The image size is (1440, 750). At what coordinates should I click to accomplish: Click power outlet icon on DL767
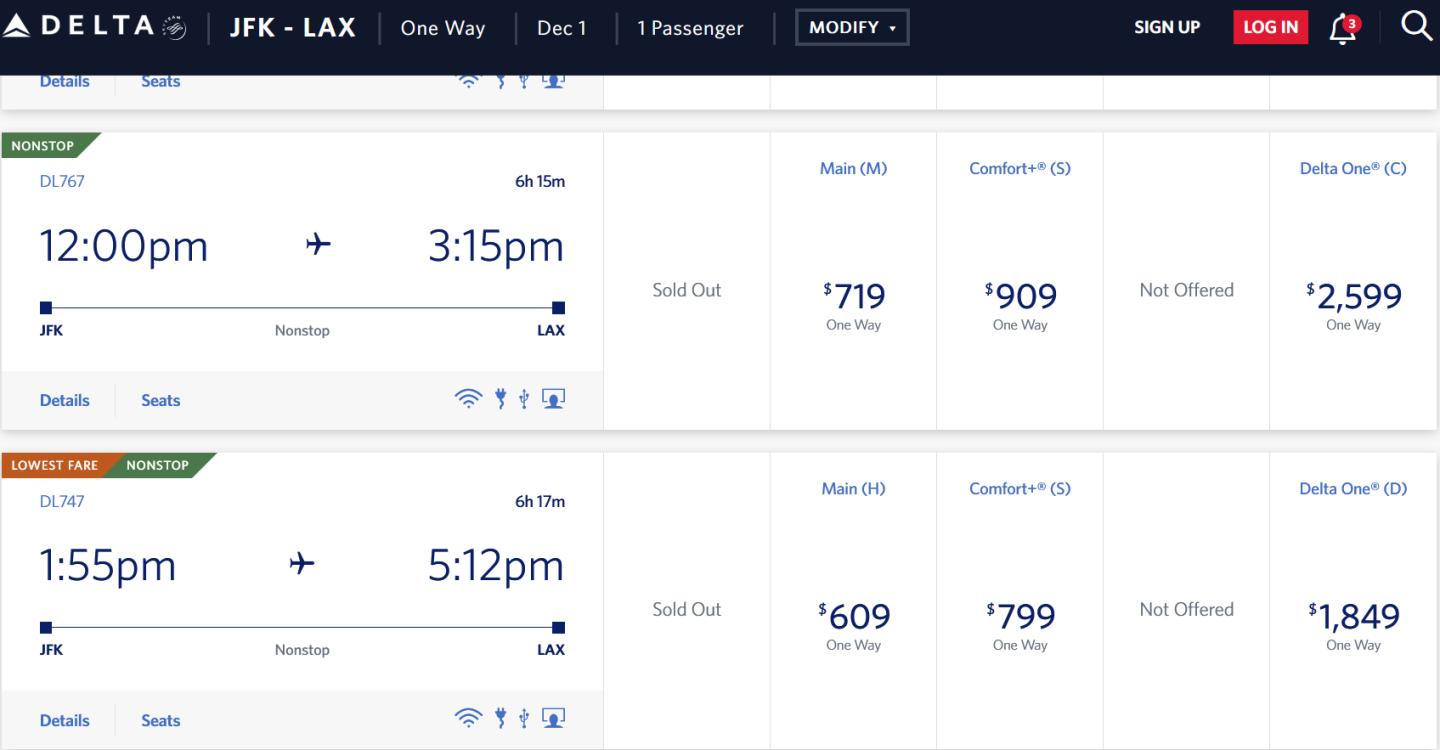pos(501,400)
